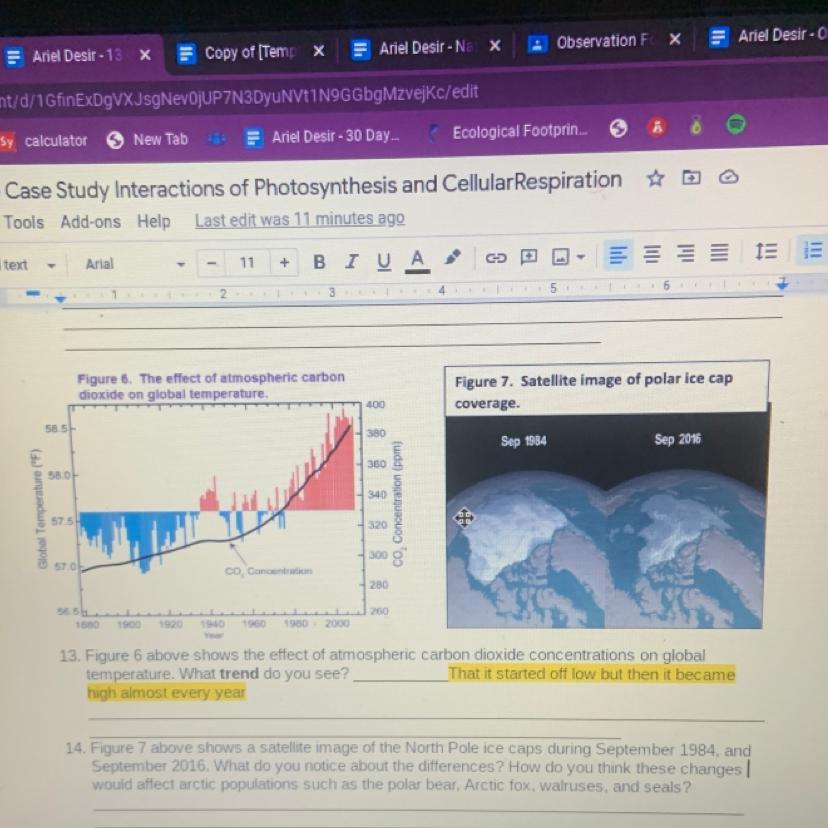Switch to the 'Copy of [Temp' tab

tap(238, 52)
